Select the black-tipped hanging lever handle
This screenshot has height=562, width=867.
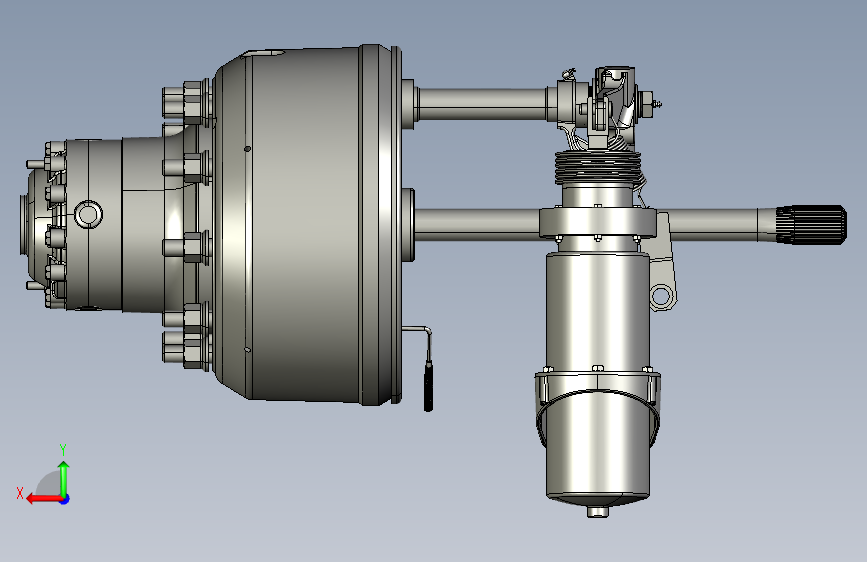[428, 385]
